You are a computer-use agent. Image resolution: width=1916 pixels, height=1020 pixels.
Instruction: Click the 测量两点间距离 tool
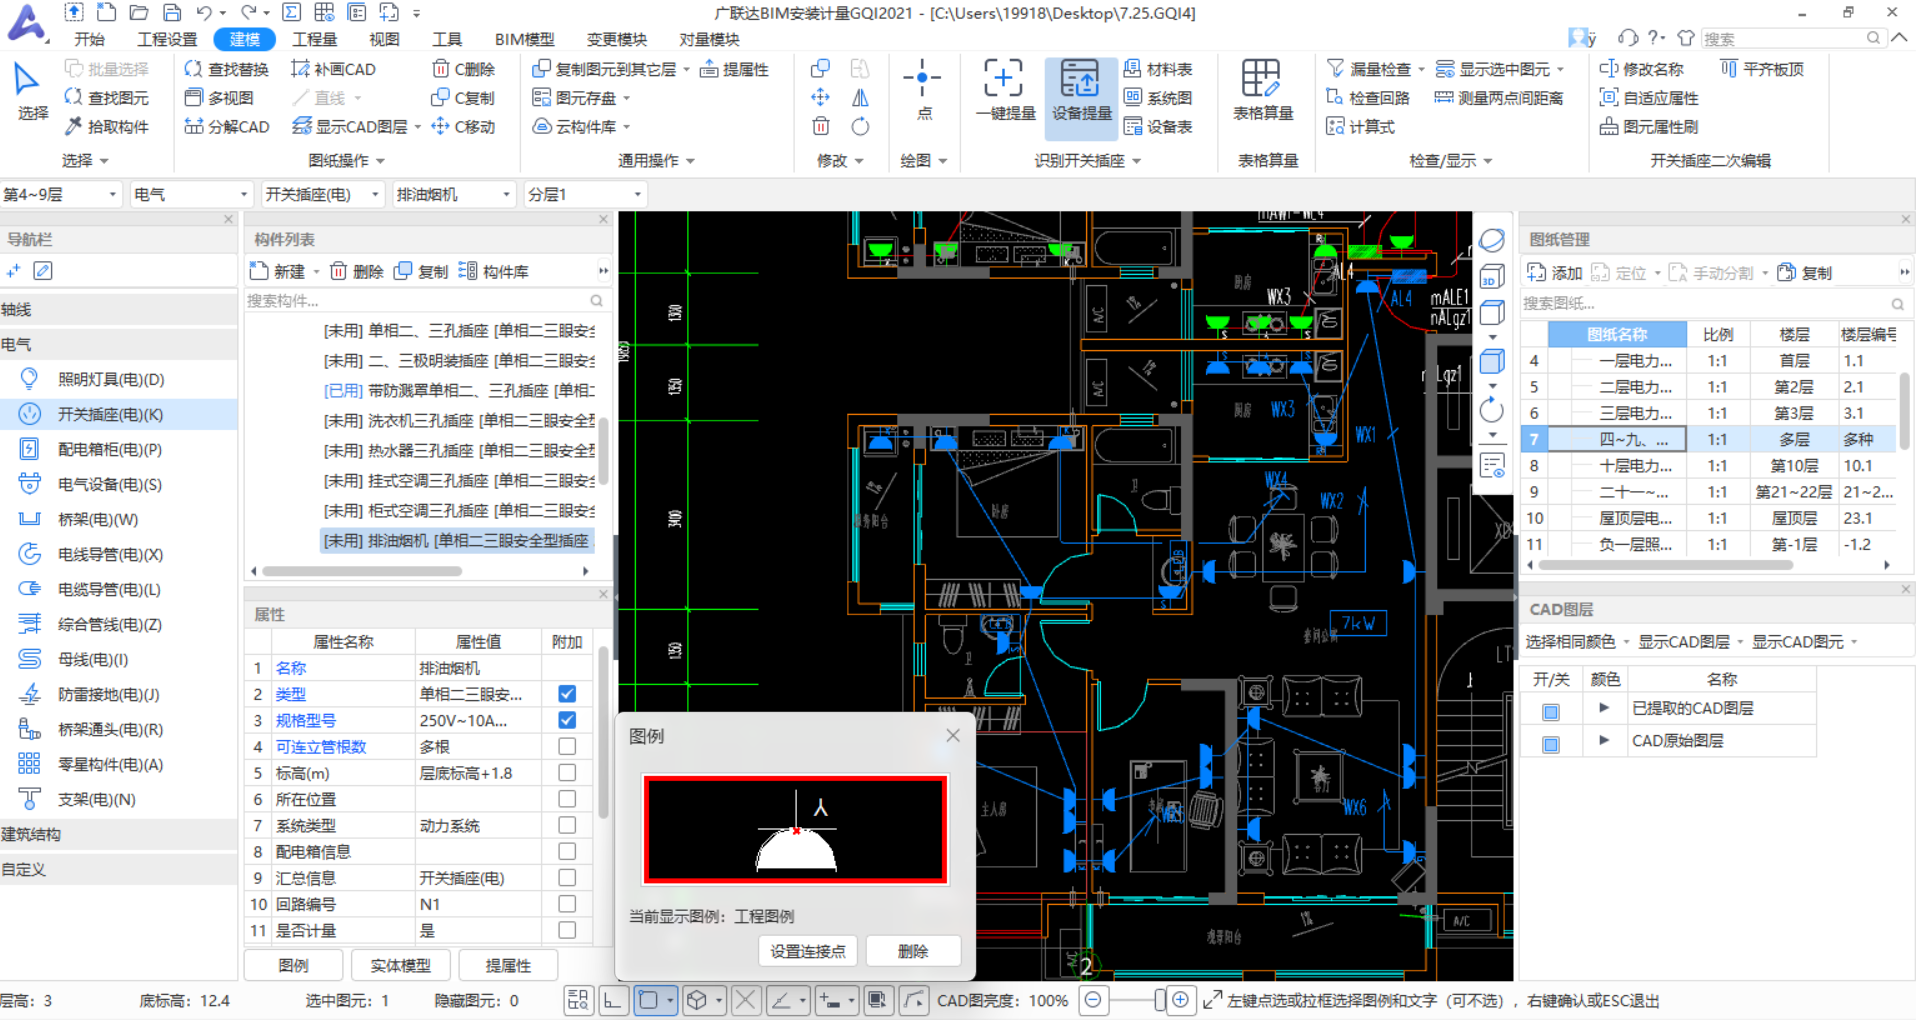[x=1499, y=98]
